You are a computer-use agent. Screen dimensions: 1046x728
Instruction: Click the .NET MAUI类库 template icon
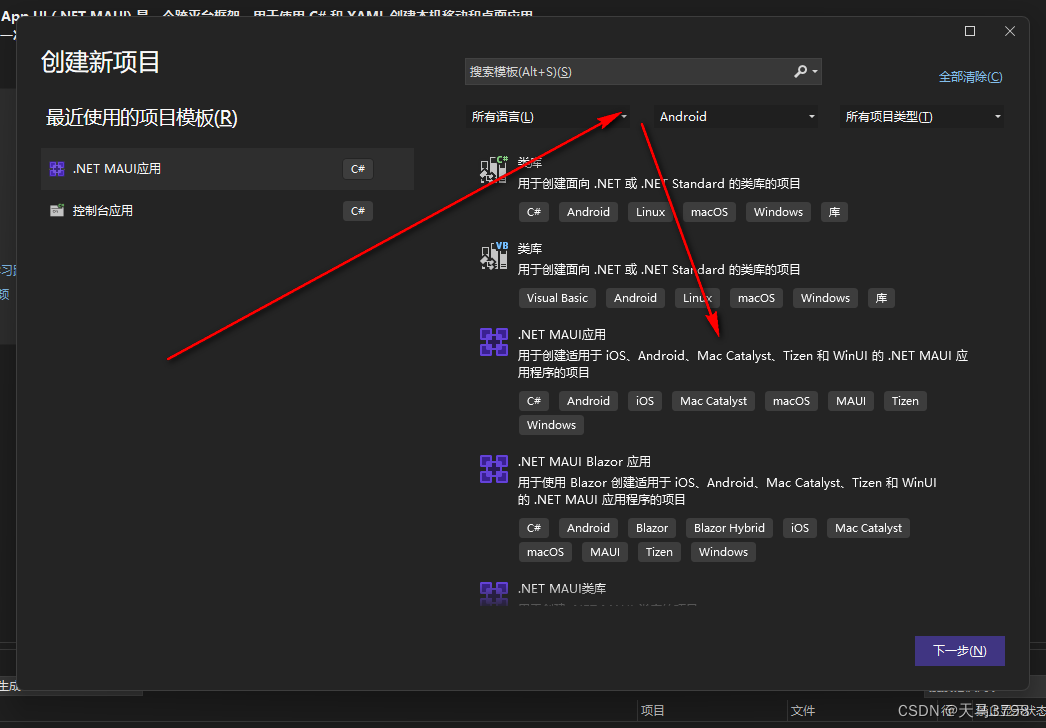click(x=494, y=593)
